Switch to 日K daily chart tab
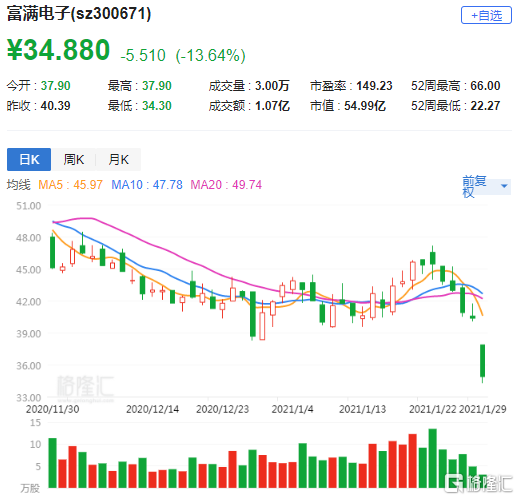 [x=29, y=159]
